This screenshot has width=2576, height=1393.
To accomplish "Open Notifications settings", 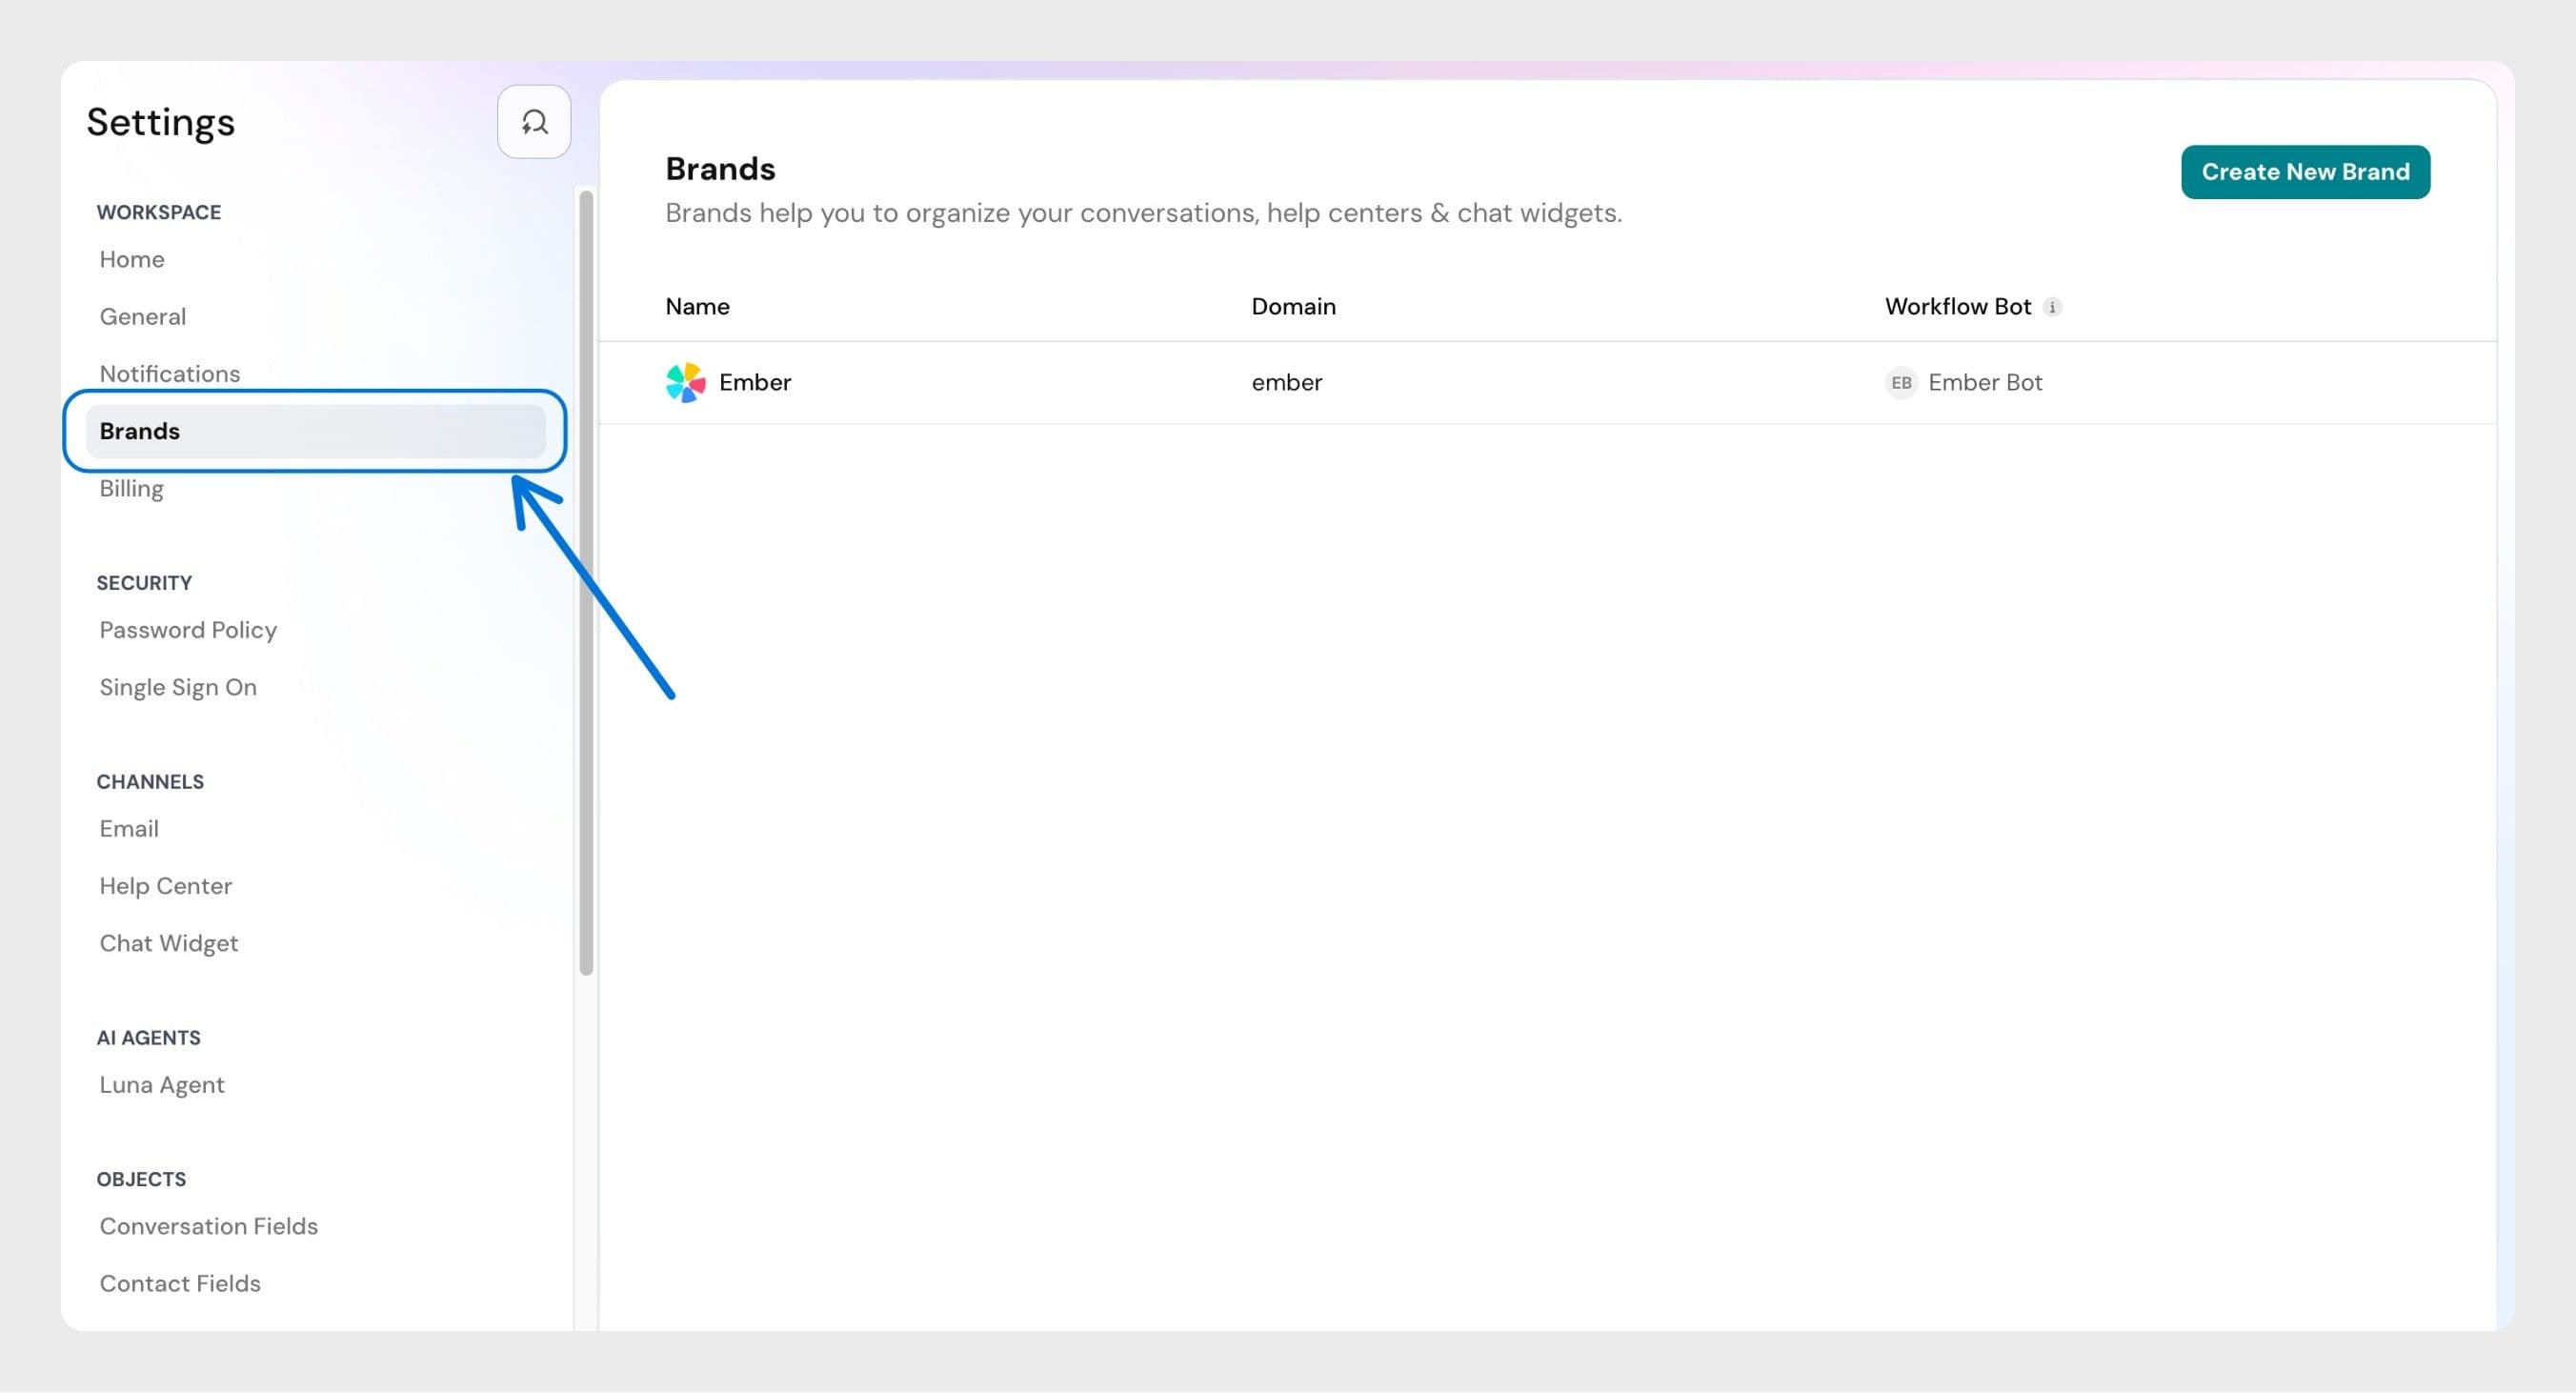I will pos(170,374).
